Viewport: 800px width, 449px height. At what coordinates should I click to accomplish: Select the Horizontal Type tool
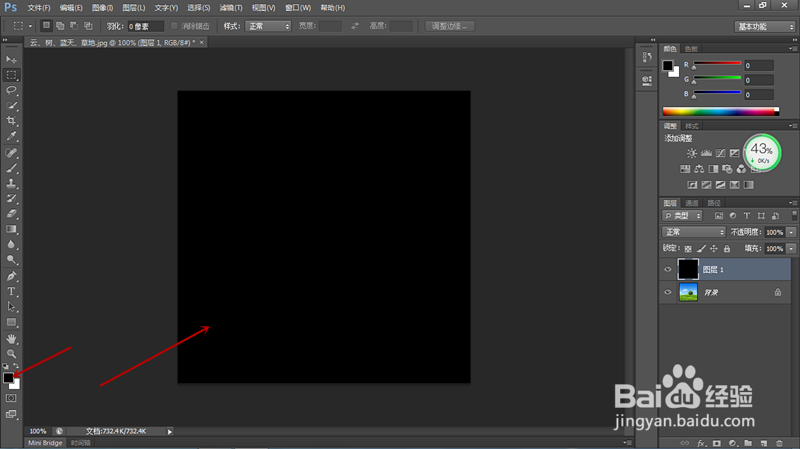coord(11,291)
